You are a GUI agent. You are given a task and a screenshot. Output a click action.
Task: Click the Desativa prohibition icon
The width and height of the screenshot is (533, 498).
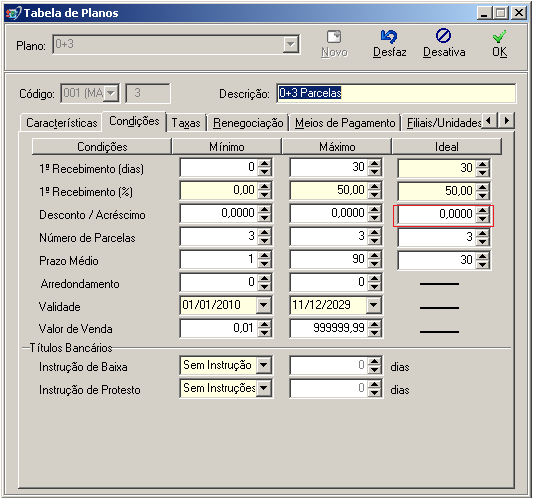click(x=443, y=36)
